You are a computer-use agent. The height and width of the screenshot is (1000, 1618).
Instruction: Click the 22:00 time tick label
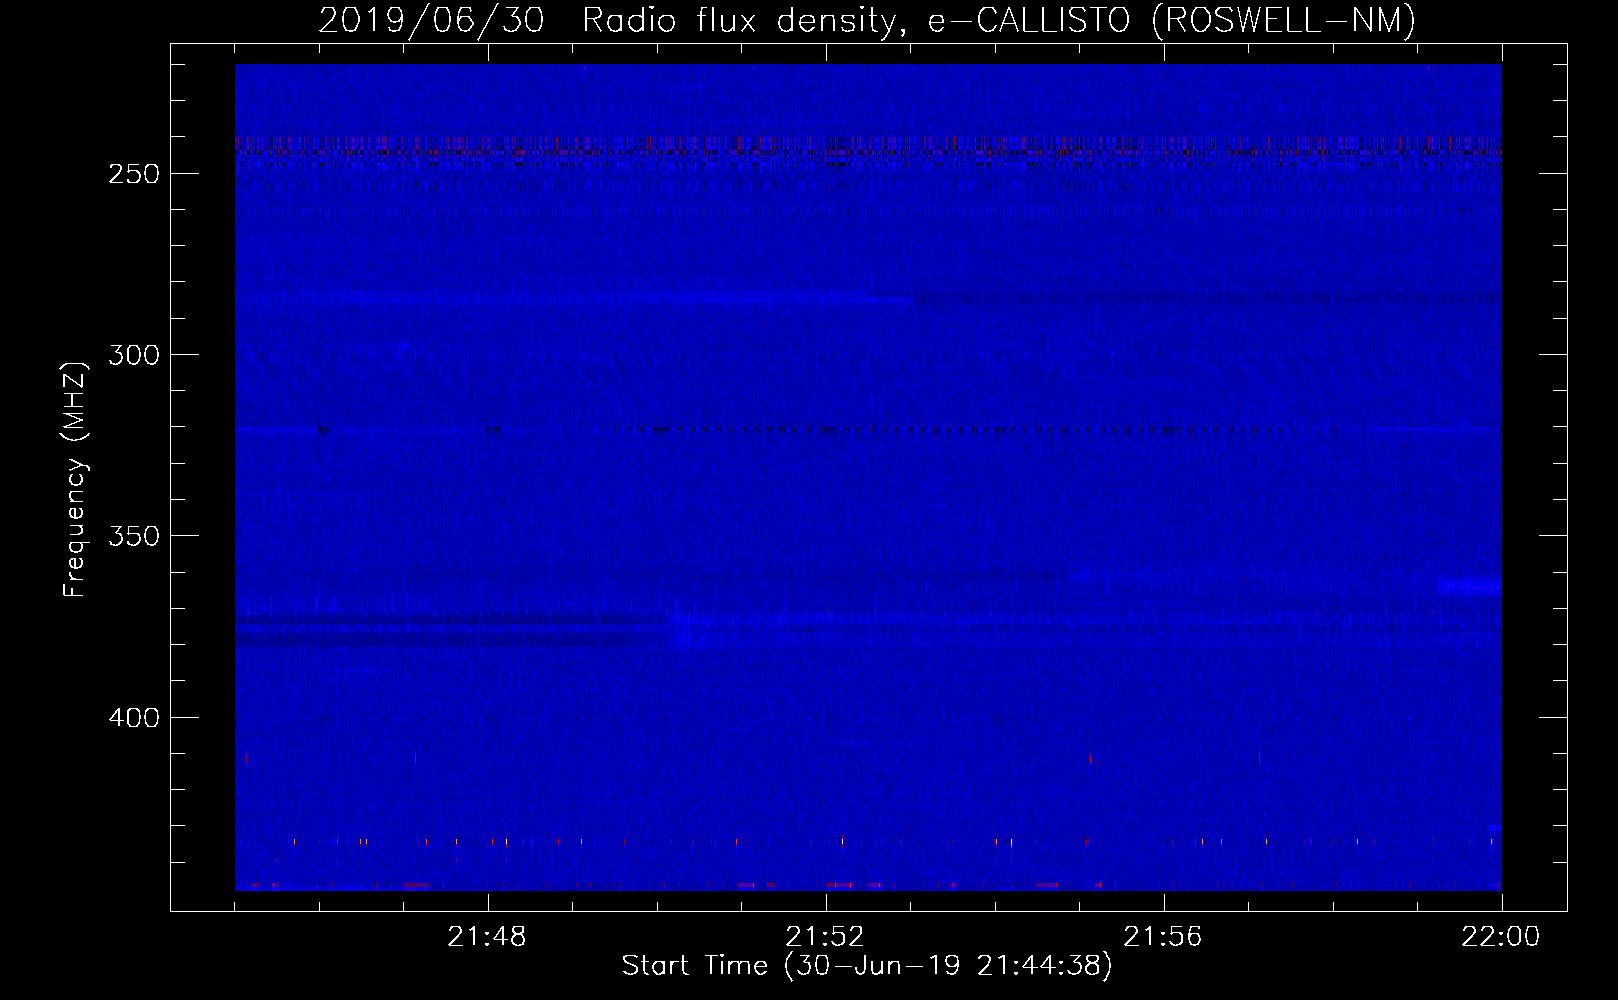pos(1501,937)
